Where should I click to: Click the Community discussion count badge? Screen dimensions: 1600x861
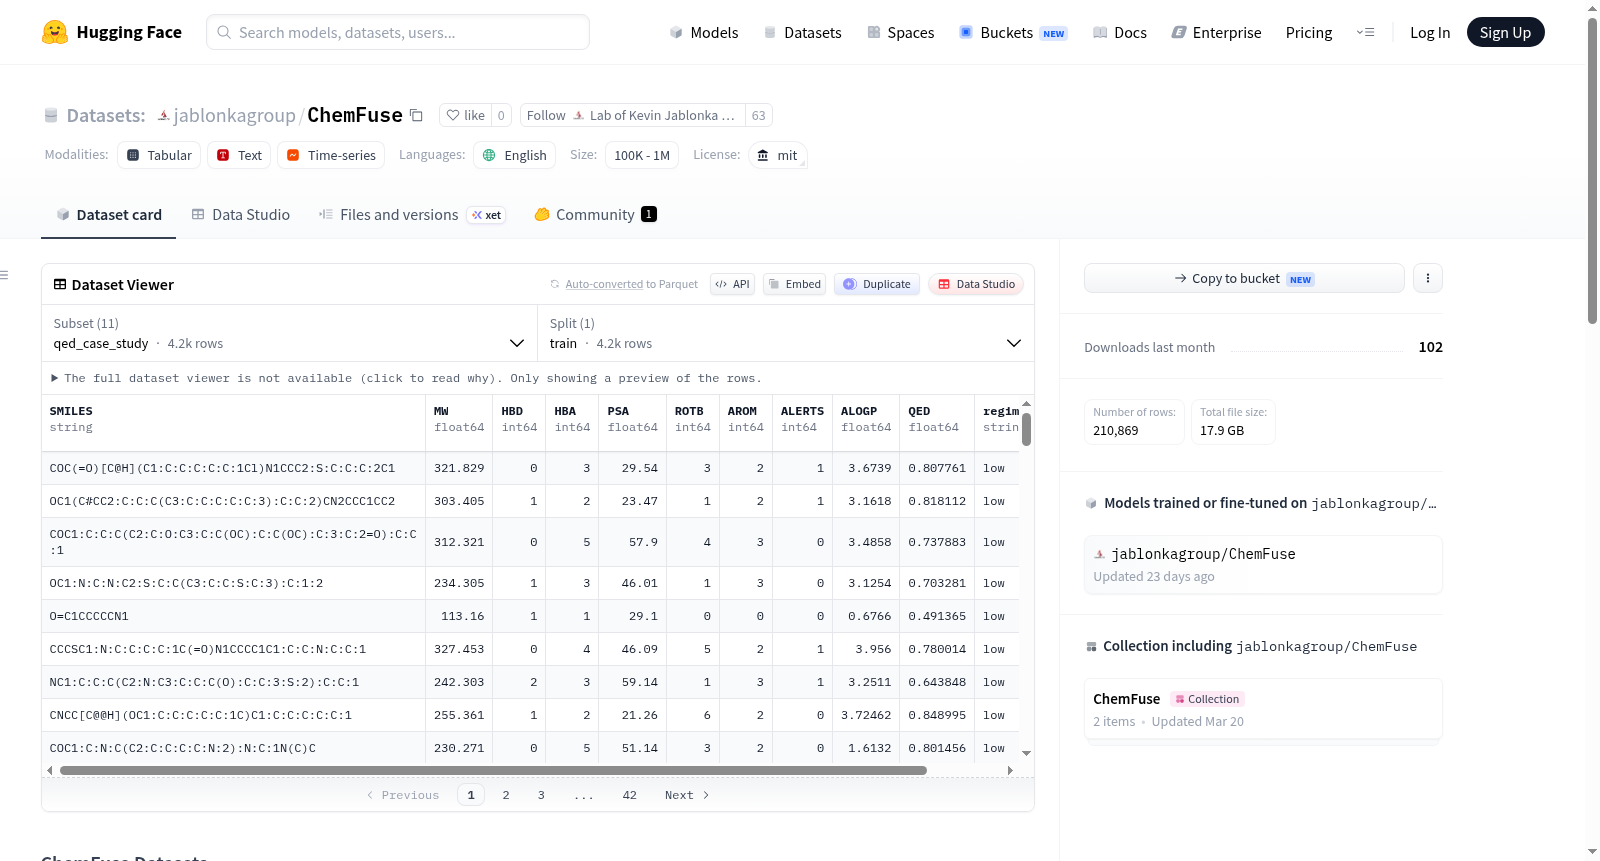649,214
